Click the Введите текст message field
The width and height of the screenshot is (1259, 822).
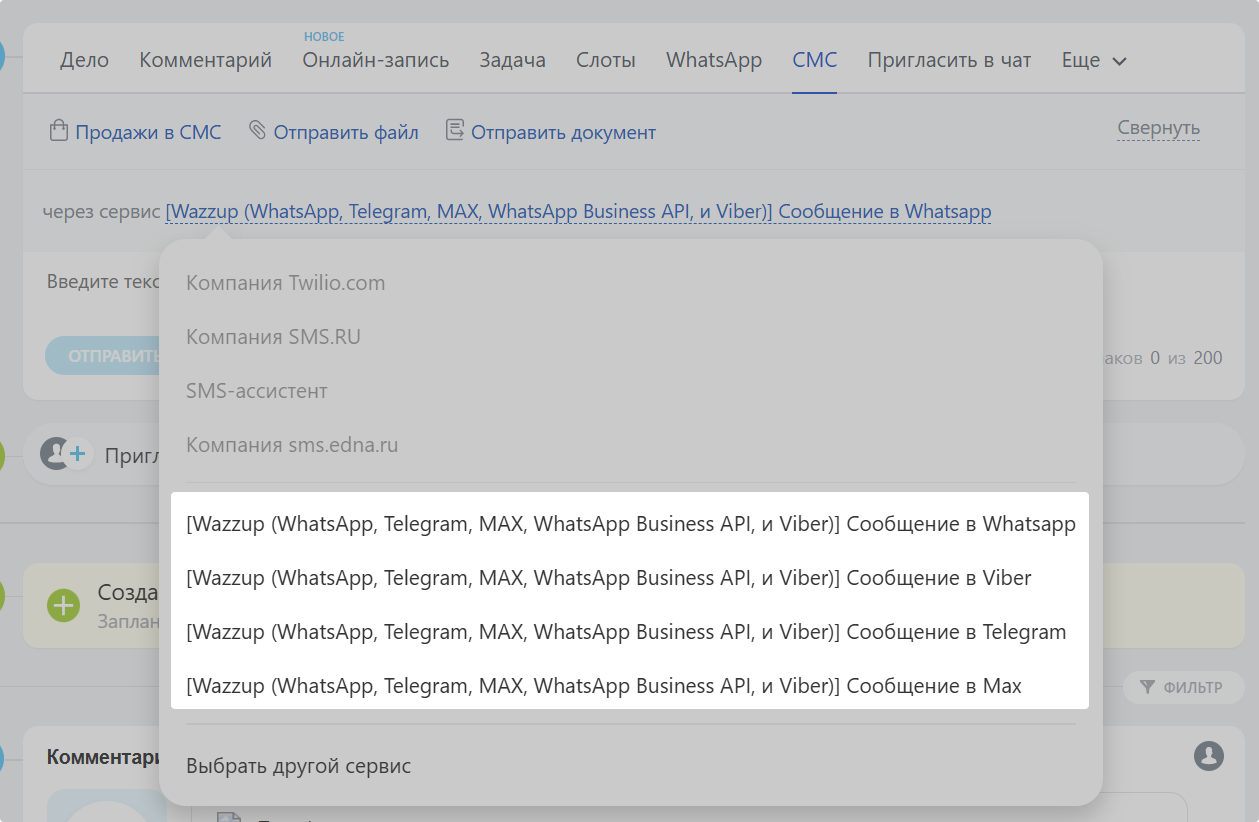tap(100, 282)
